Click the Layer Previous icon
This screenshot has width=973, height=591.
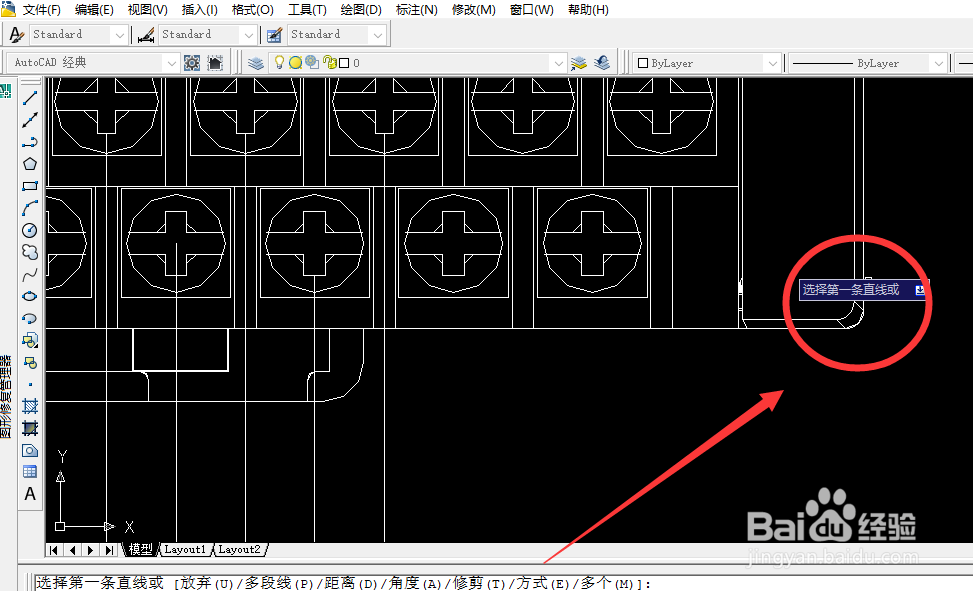click(x=602, y=63)
